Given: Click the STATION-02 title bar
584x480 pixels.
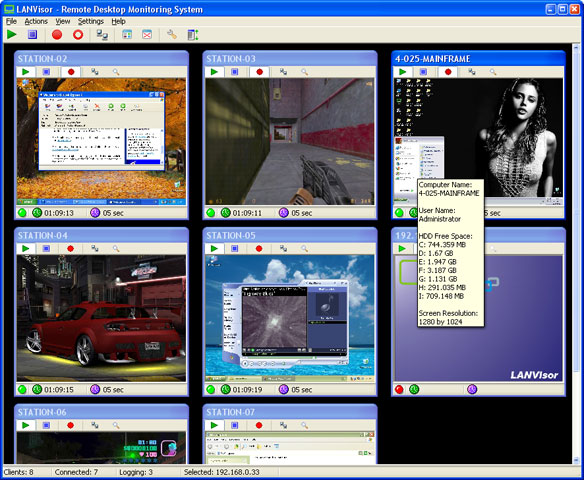Looking at the screenshot, I should [x=101, y=59].
